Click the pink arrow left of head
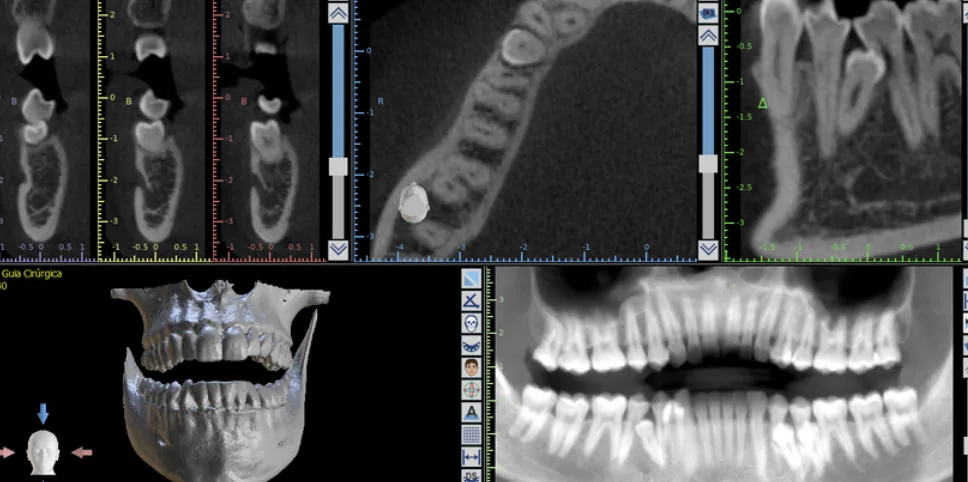Image resolution: width=968 pixels, height=482 pixels. 7,452
